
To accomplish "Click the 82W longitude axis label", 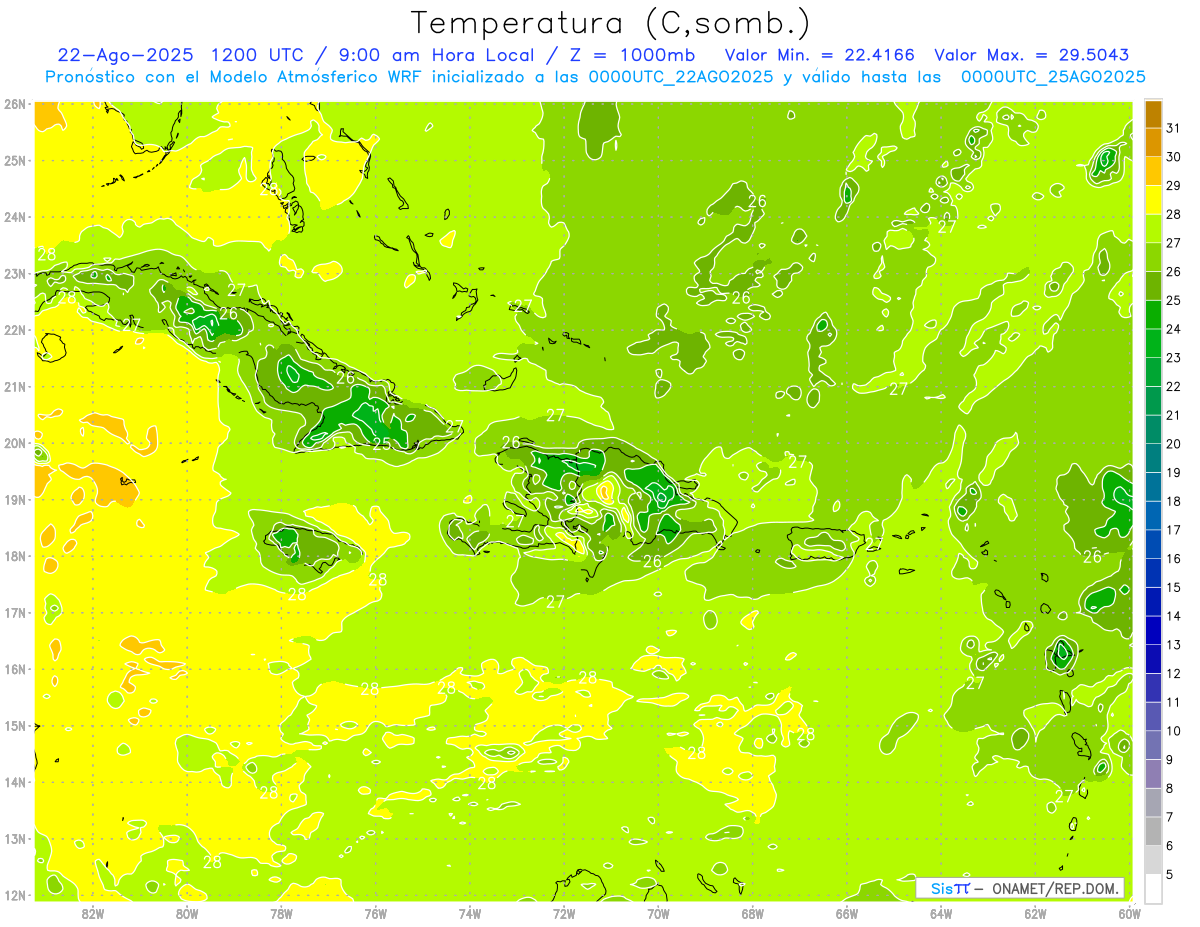I will pos(93,913).
